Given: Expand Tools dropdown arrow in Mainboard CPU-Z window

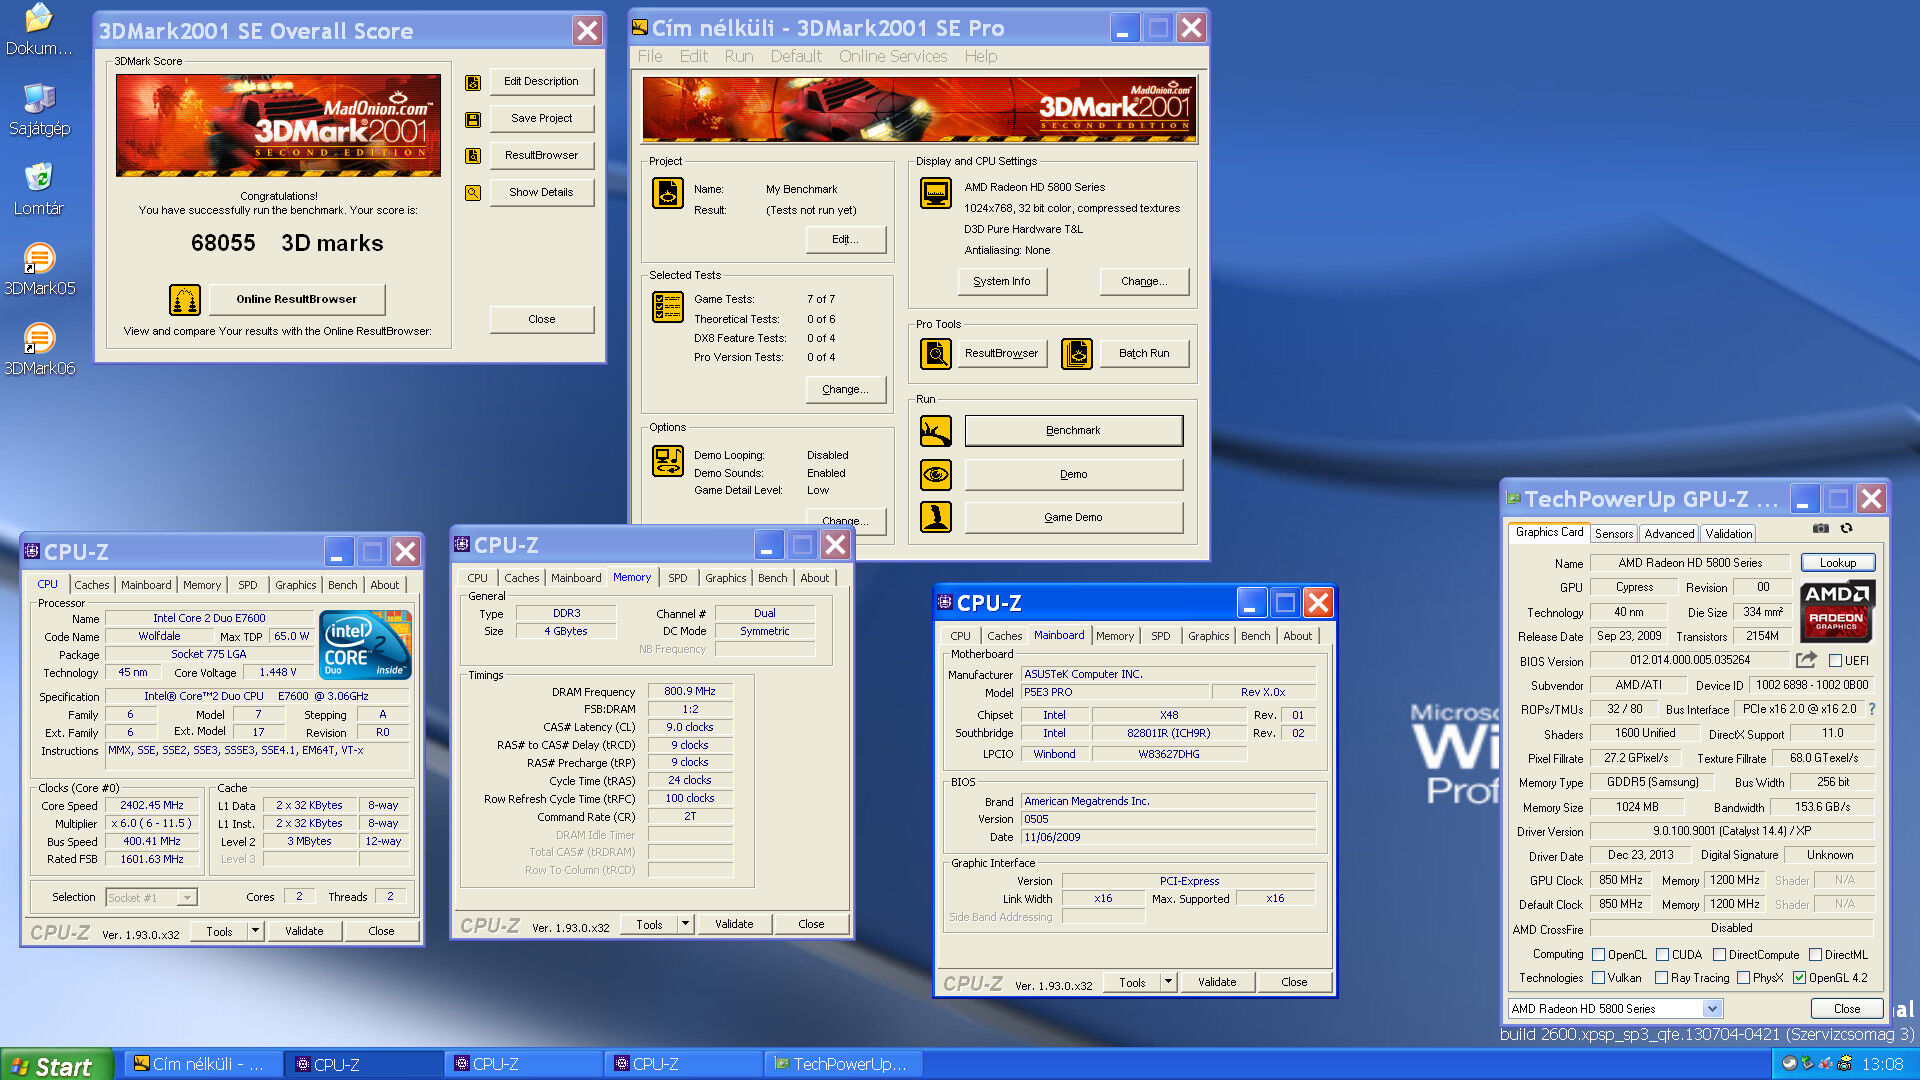Looking at the screenshot, I should point(1167,982).
